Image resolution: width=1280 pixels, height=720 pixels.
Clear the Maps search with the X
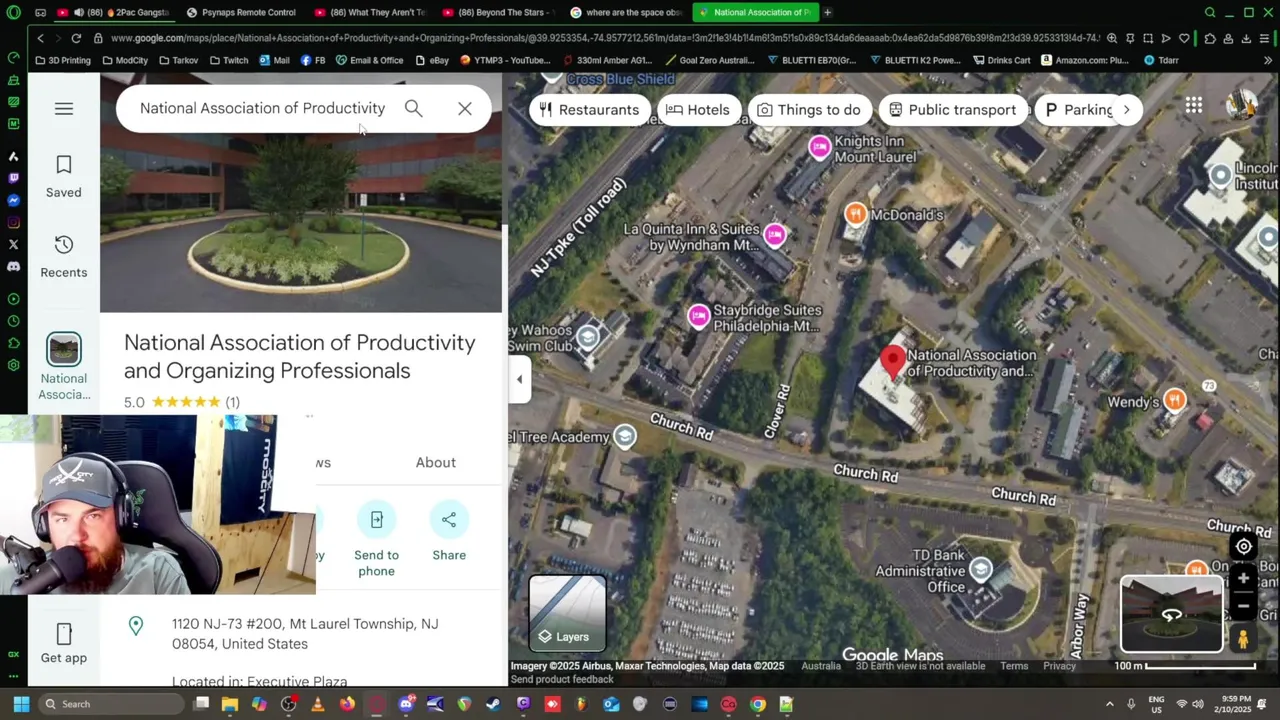point(465,108)
